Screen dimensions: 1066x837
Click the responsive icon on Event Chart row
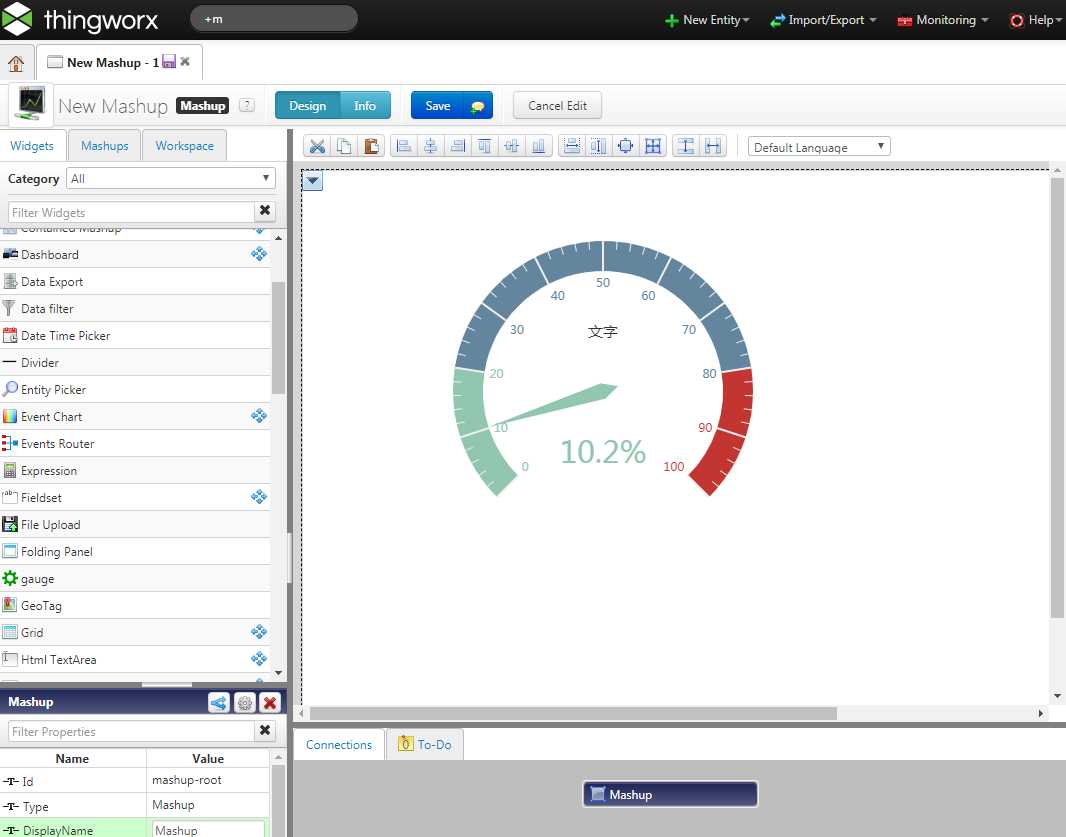tap(259, 415)
